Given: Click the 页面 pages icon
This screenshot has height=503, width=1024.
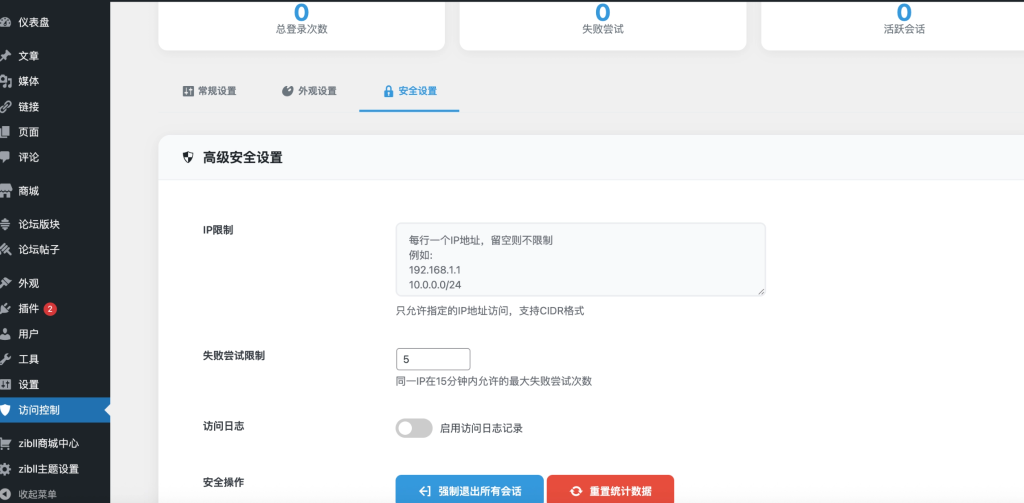Looking at the screenshot, I should pyautogui.click(x=5, y=132).
